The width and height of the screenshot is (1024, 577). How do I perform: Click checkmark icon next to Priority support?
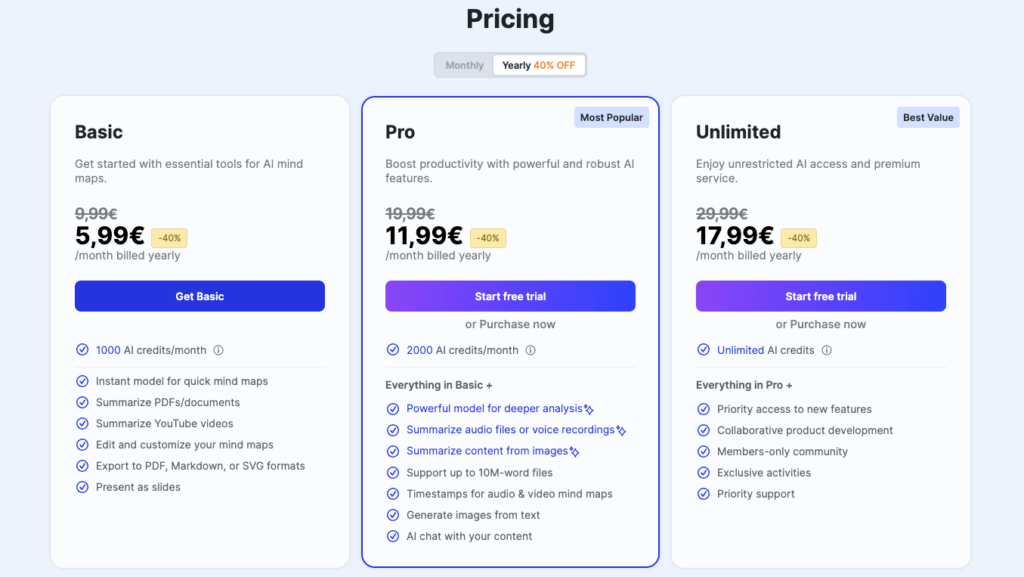click(x=703, y=494)
